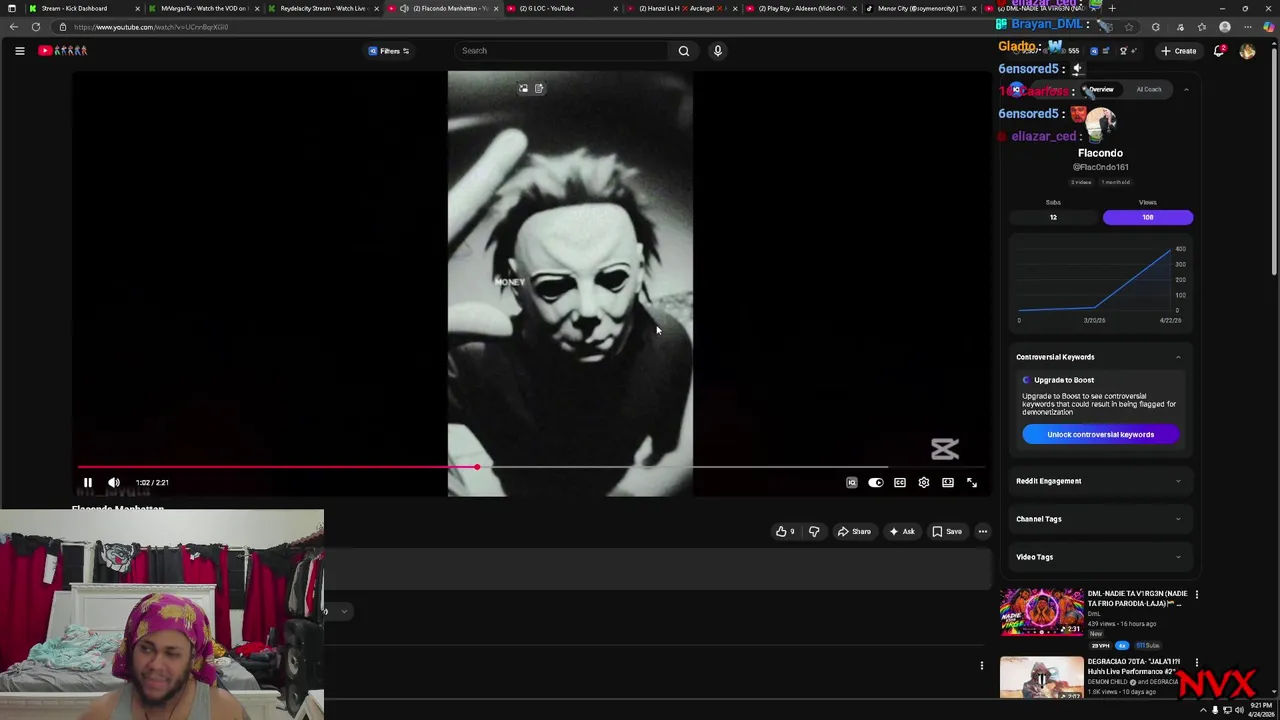Click the vidIQ player overlay icon

tap(852, 483)
